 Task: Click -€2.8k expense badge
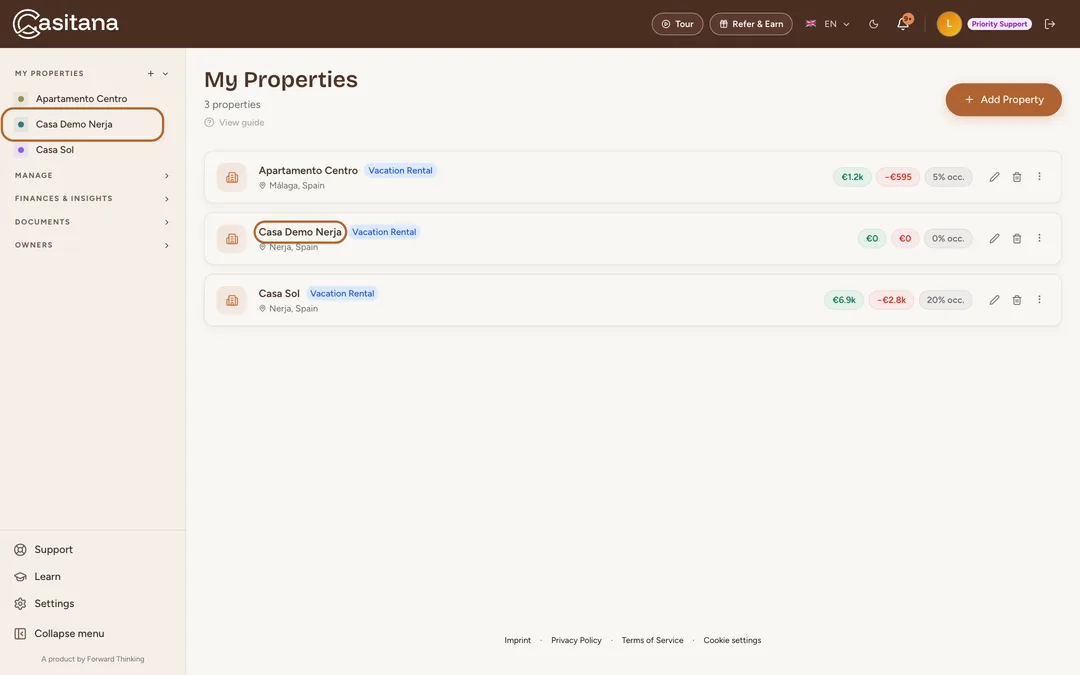(x=891, y=300)
